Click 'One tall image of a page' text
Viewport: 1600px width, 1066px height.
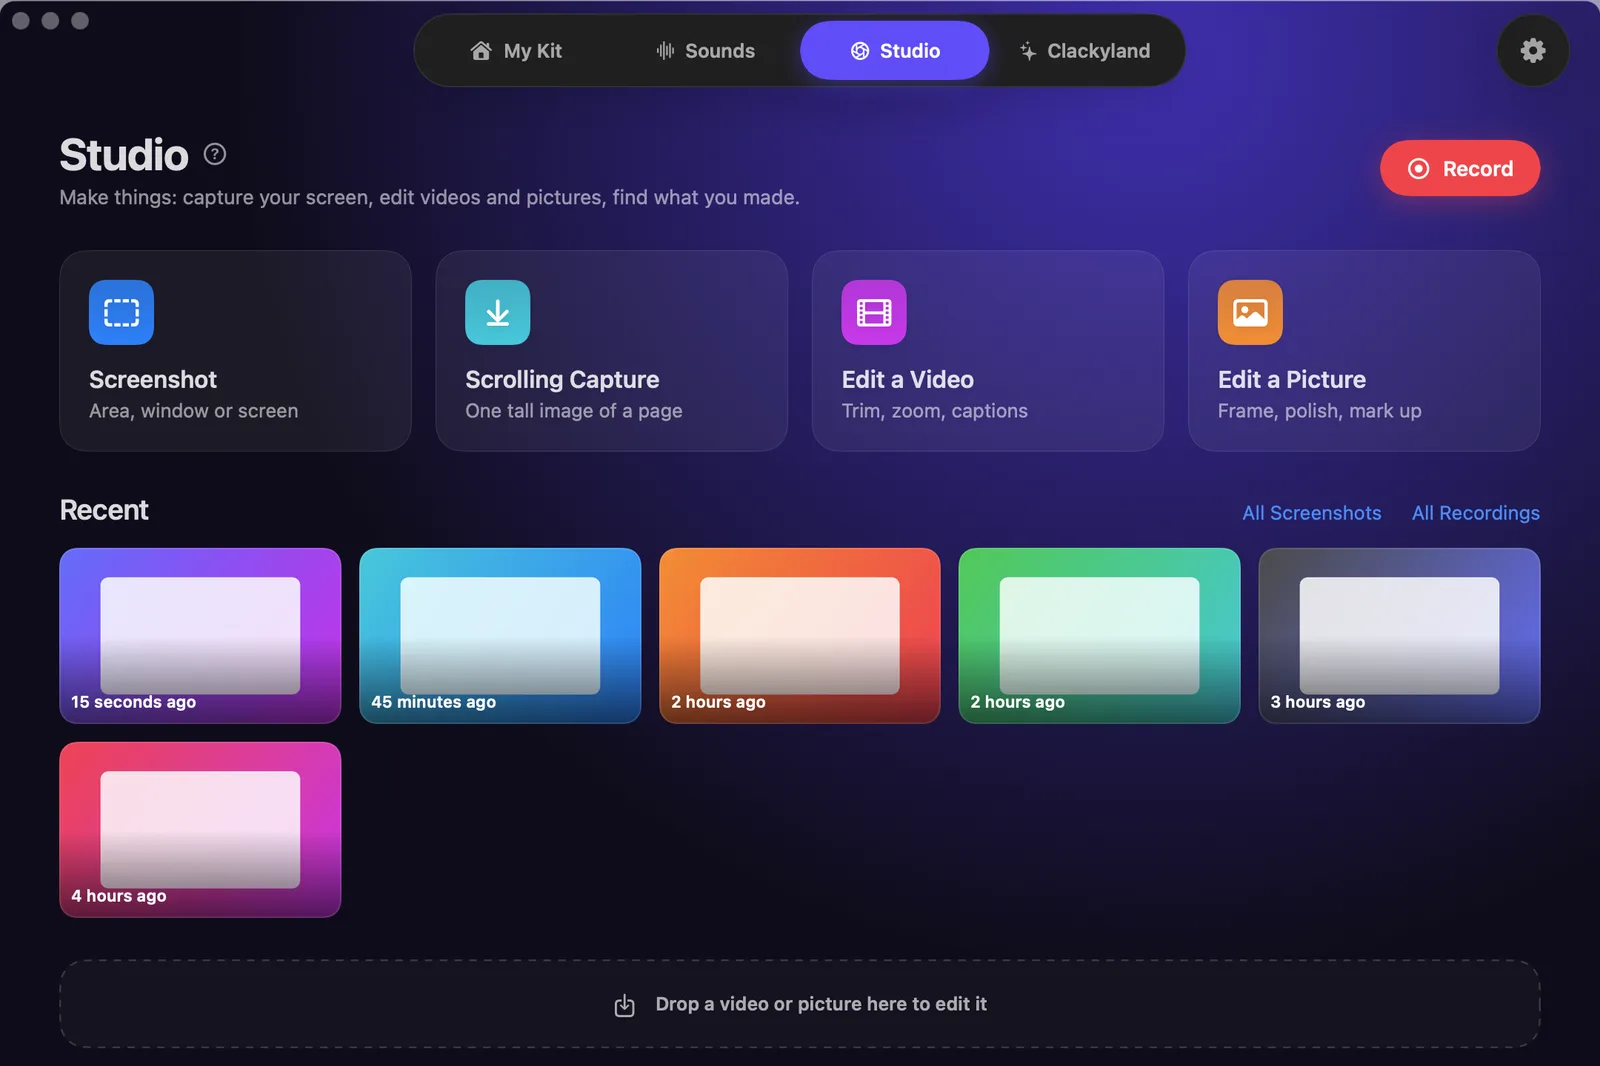click(x=573, y=411)
